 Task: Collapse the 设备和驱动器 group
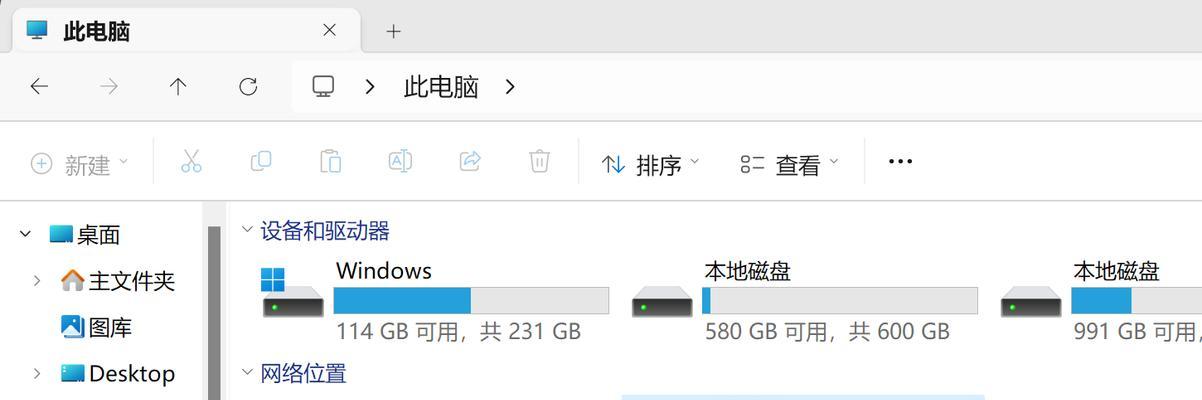point(247,230)
